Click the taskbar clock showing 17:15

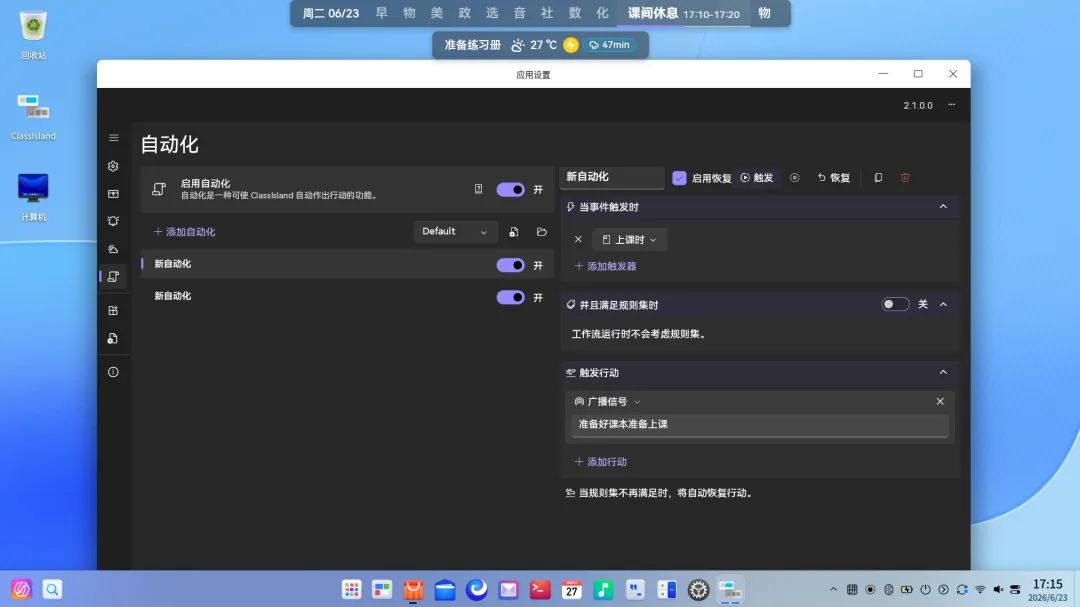pyautogui.click(x=1048, y=590)
